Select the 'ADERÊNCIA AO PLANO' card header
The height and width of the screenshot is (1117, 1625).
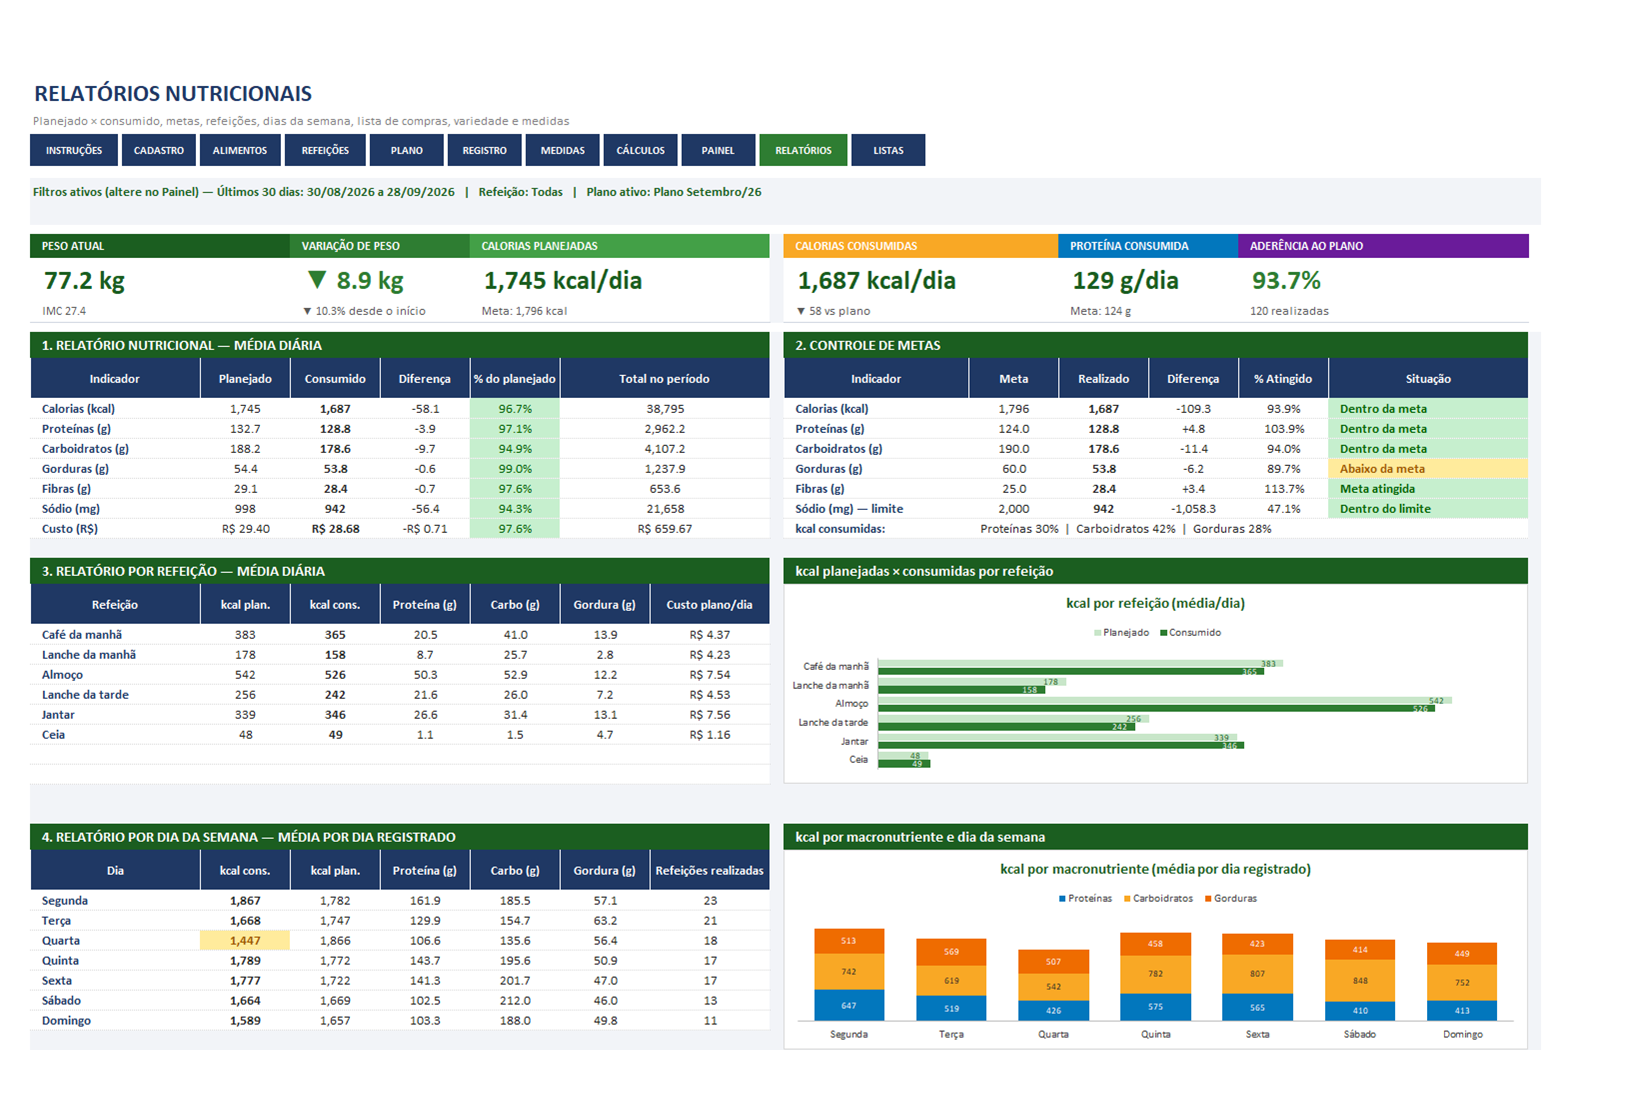click(1383, 246)
